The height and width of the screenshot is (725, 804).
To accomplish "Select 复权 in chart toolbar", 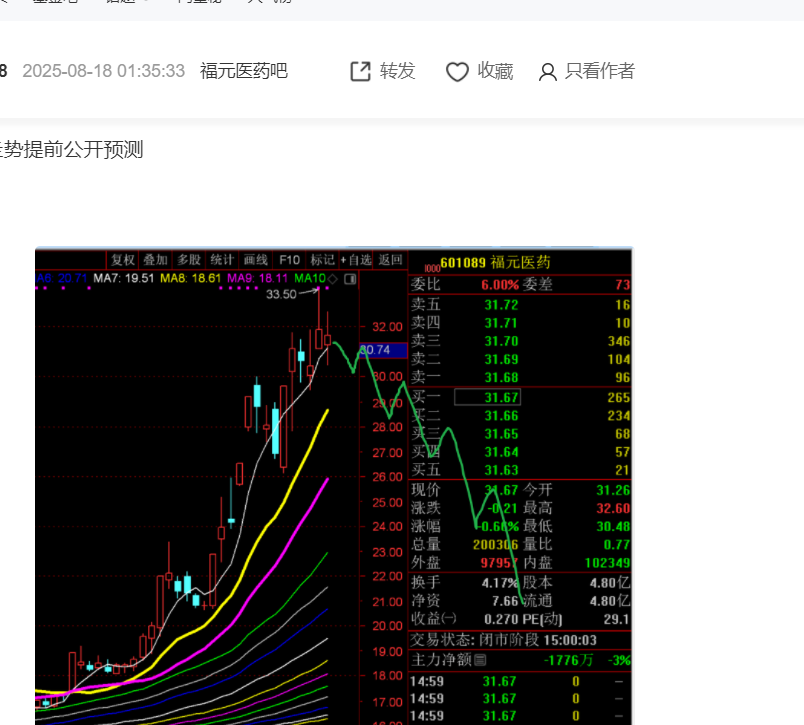I will pos(123,260).
